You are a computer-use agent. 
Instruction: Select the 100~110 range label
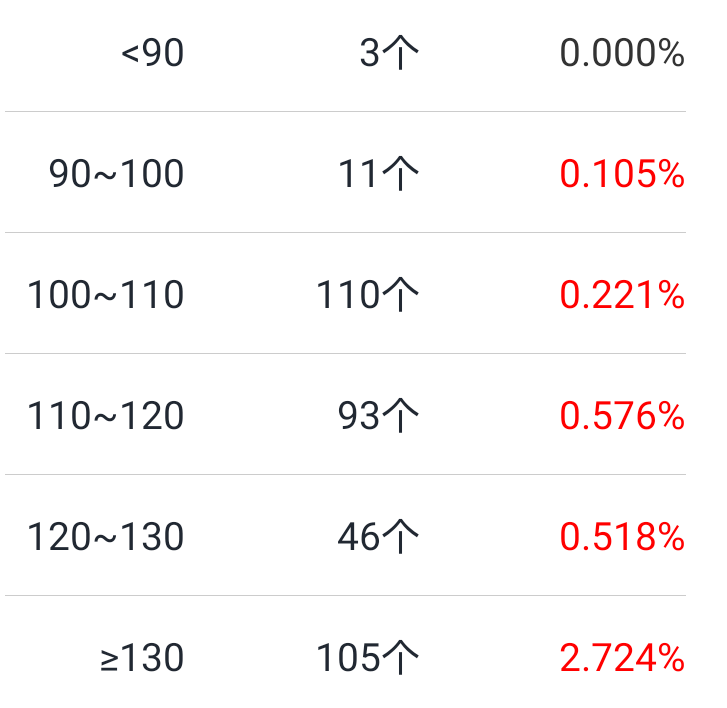(105, 296)
